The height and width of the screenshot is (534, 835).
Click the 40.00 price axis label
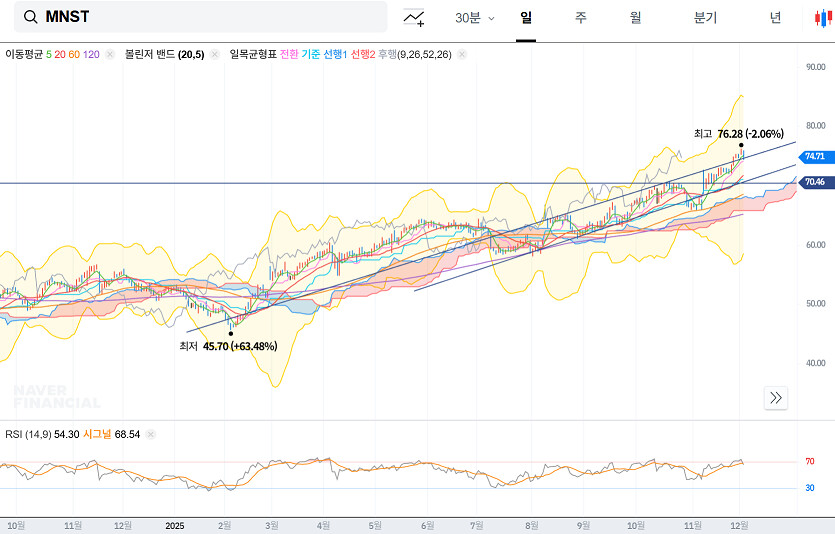(815, 363)
